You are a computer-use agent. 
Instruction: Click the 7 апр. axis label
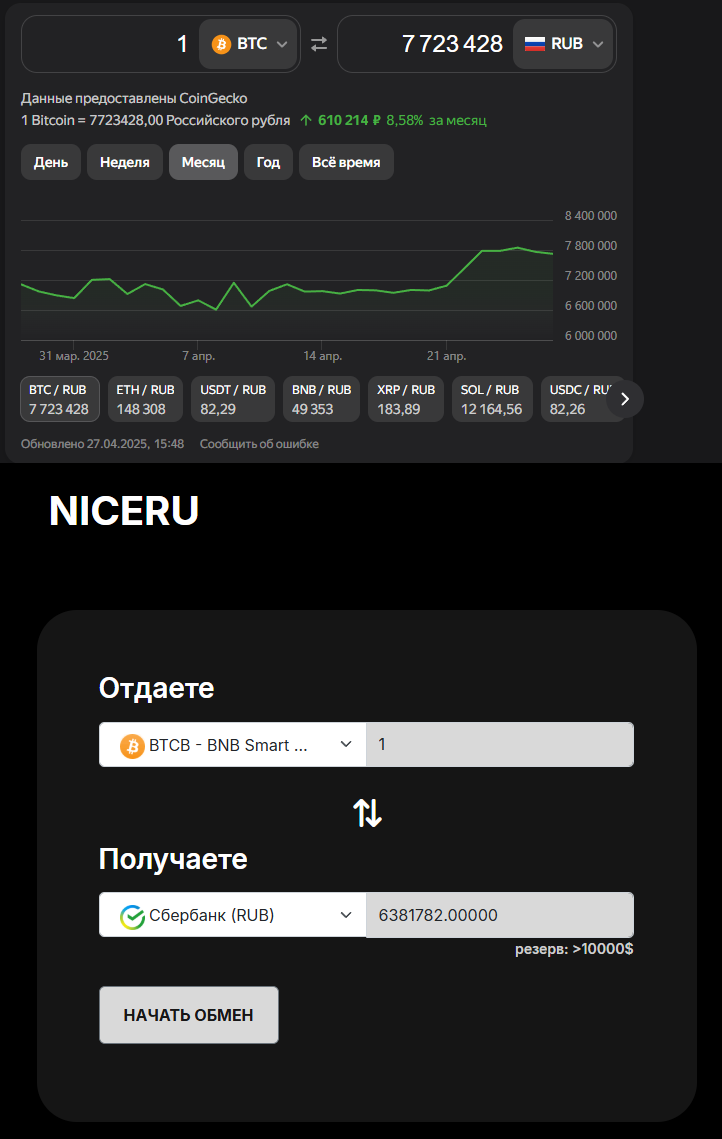pos(198,356)
